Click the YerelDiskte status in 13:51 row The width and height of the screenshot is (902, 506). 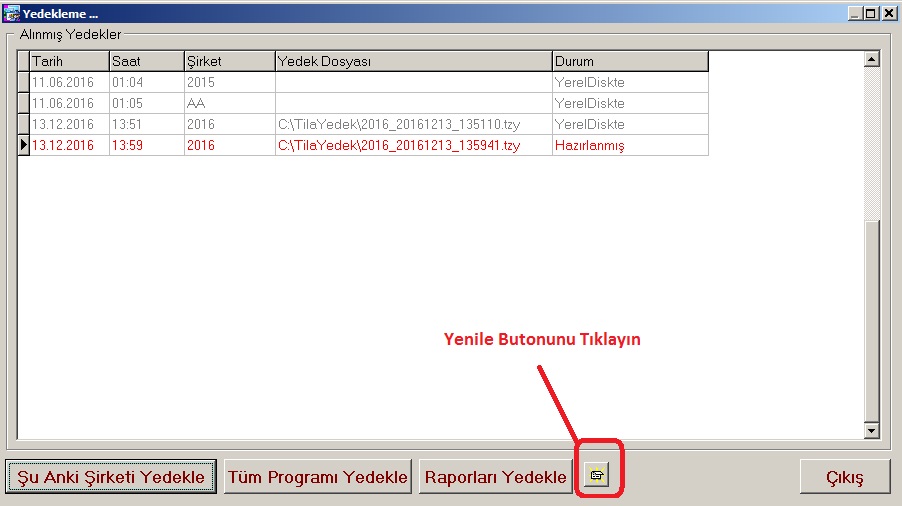pyautogui.click(x=630, y=124)
